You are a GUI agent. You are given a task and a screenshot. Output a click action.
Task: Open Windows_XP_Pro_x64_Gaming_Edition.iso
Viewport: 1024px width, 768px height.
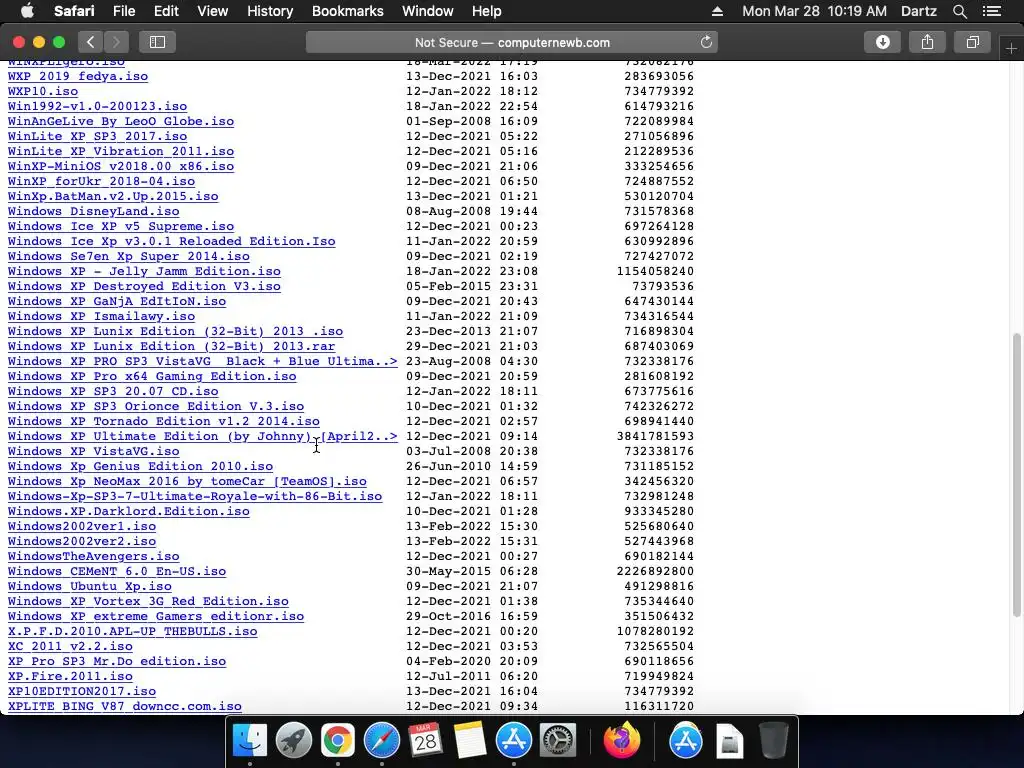152,377
